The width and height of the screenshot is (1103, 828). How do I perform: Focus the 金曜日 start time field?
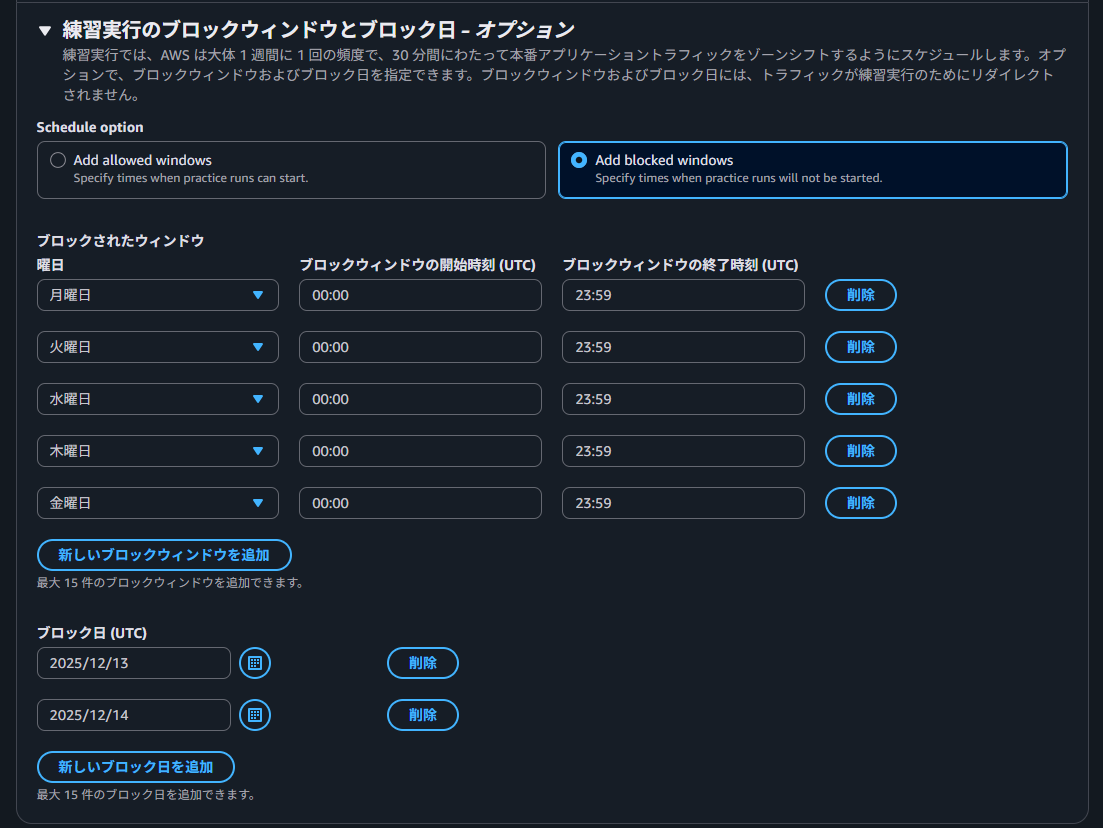point(420,503)
